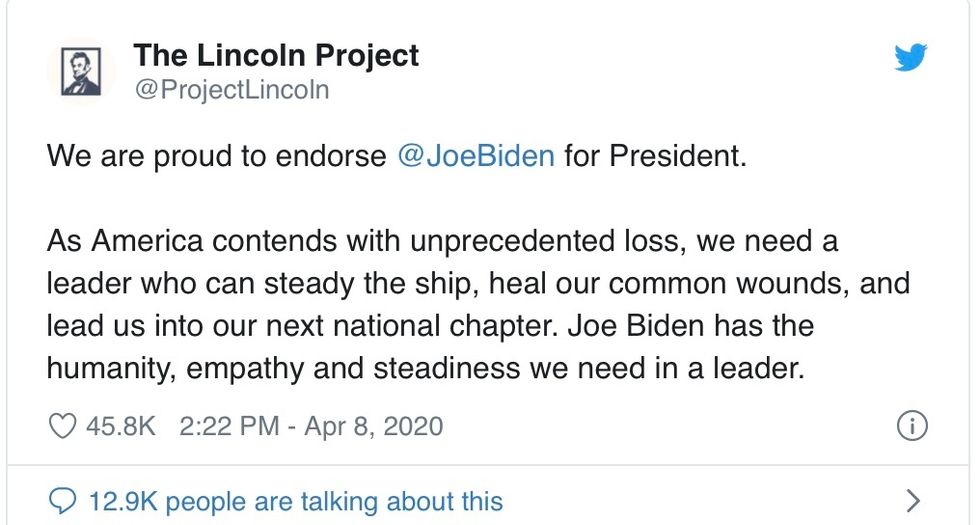
Task: Like the tweet with the heart icon
Action: pos(63,426)
